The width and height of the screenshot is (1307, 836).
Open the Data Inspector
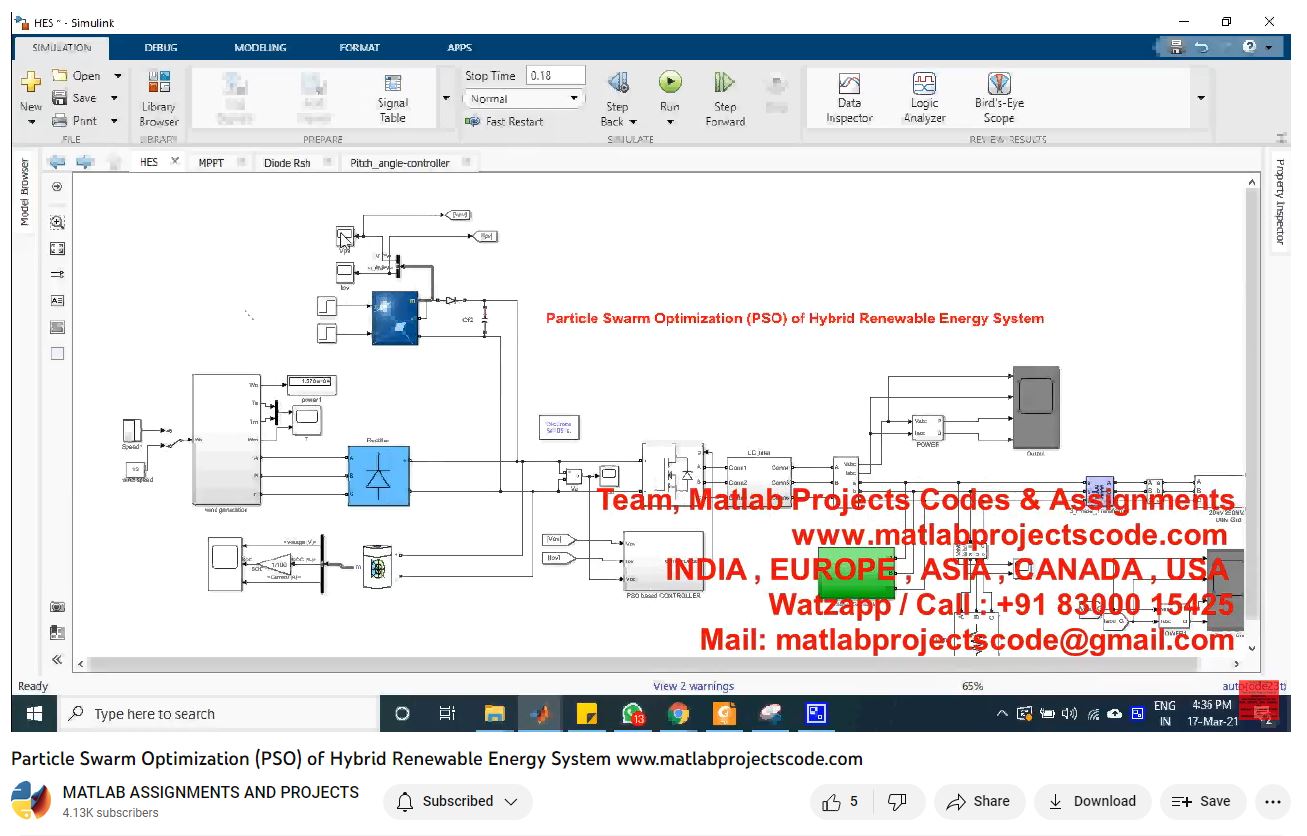point(849,98)
